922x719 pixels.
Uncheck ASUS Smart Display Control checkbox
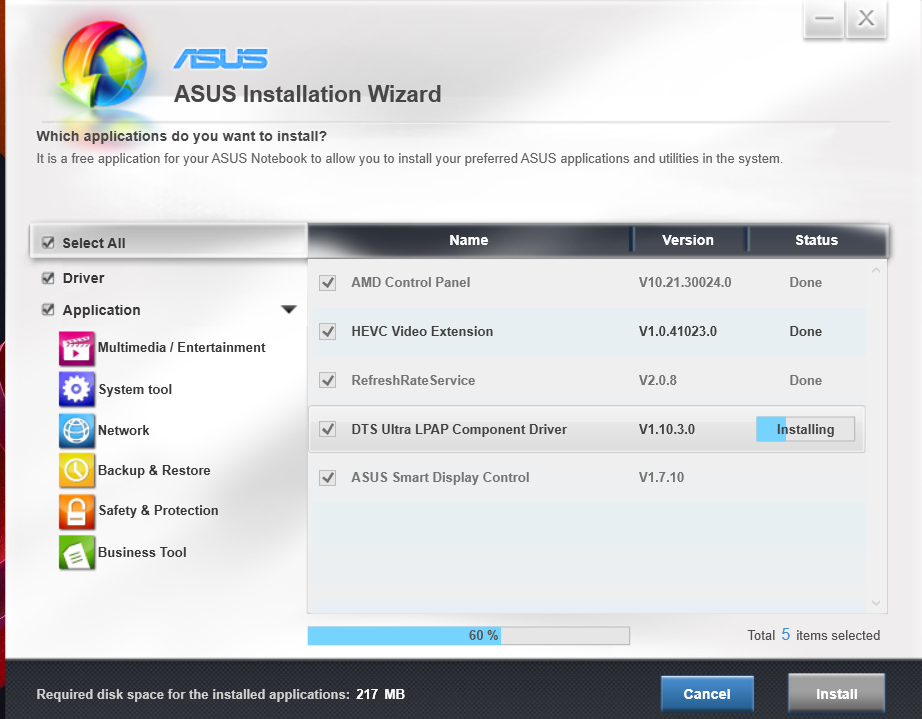(328, 477)
